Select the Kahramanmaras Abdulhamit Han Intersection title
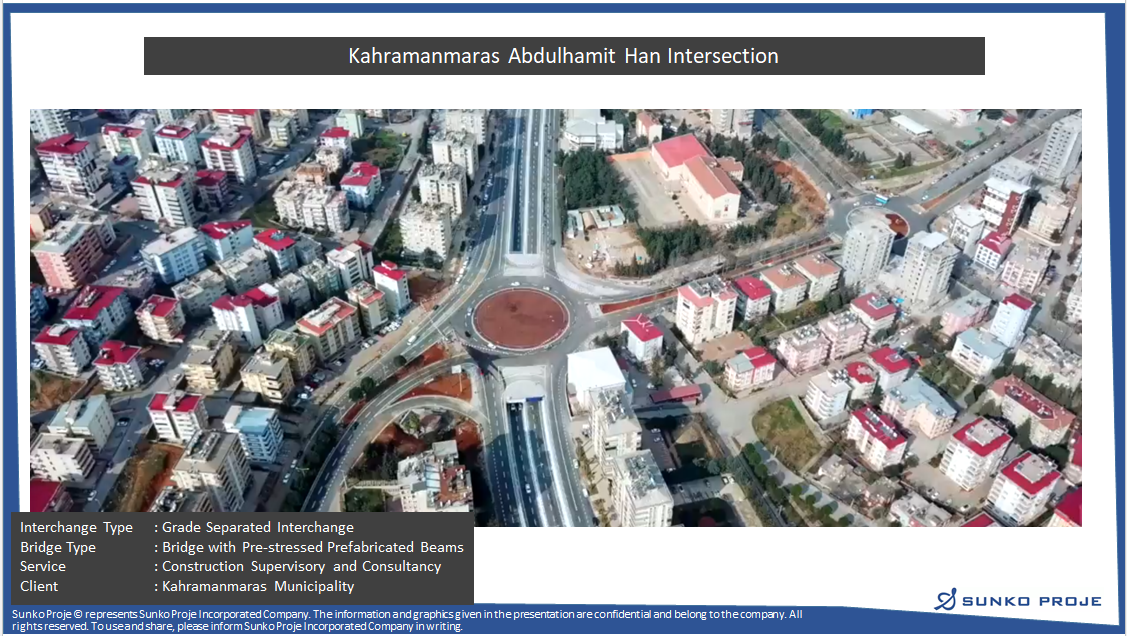 pyautogui.click(x=563, y=56)
